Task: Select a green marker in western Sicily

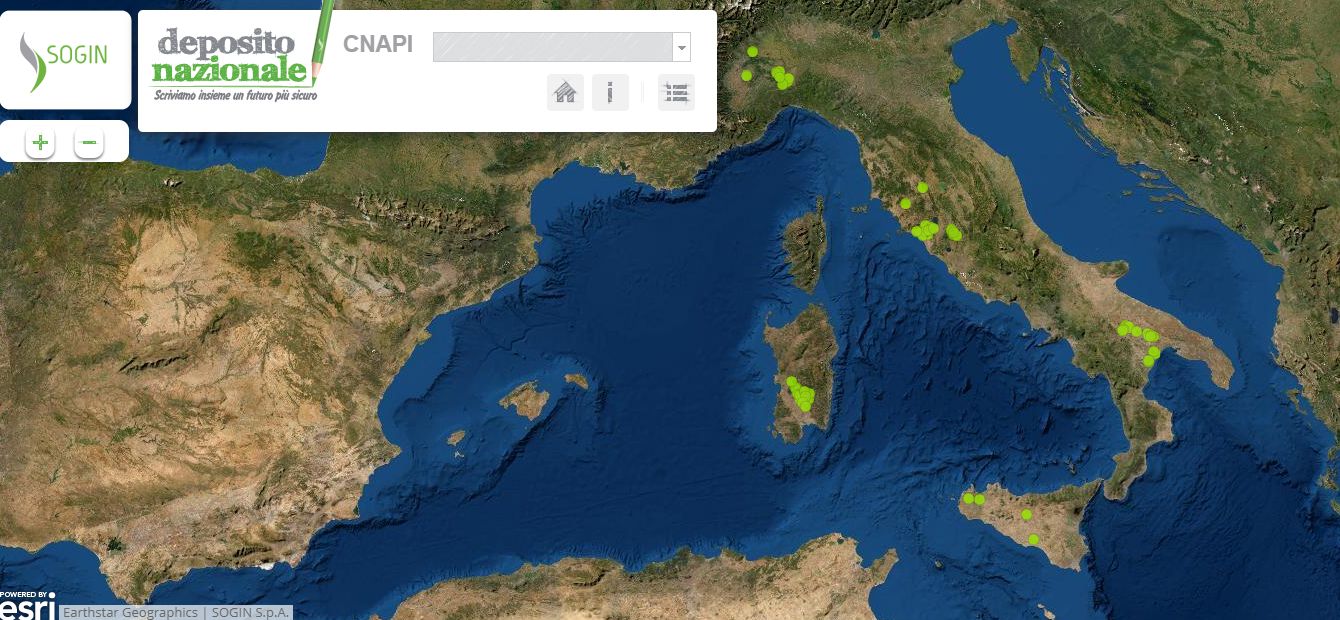Action: pyautogui.click(x=968, y=498)
